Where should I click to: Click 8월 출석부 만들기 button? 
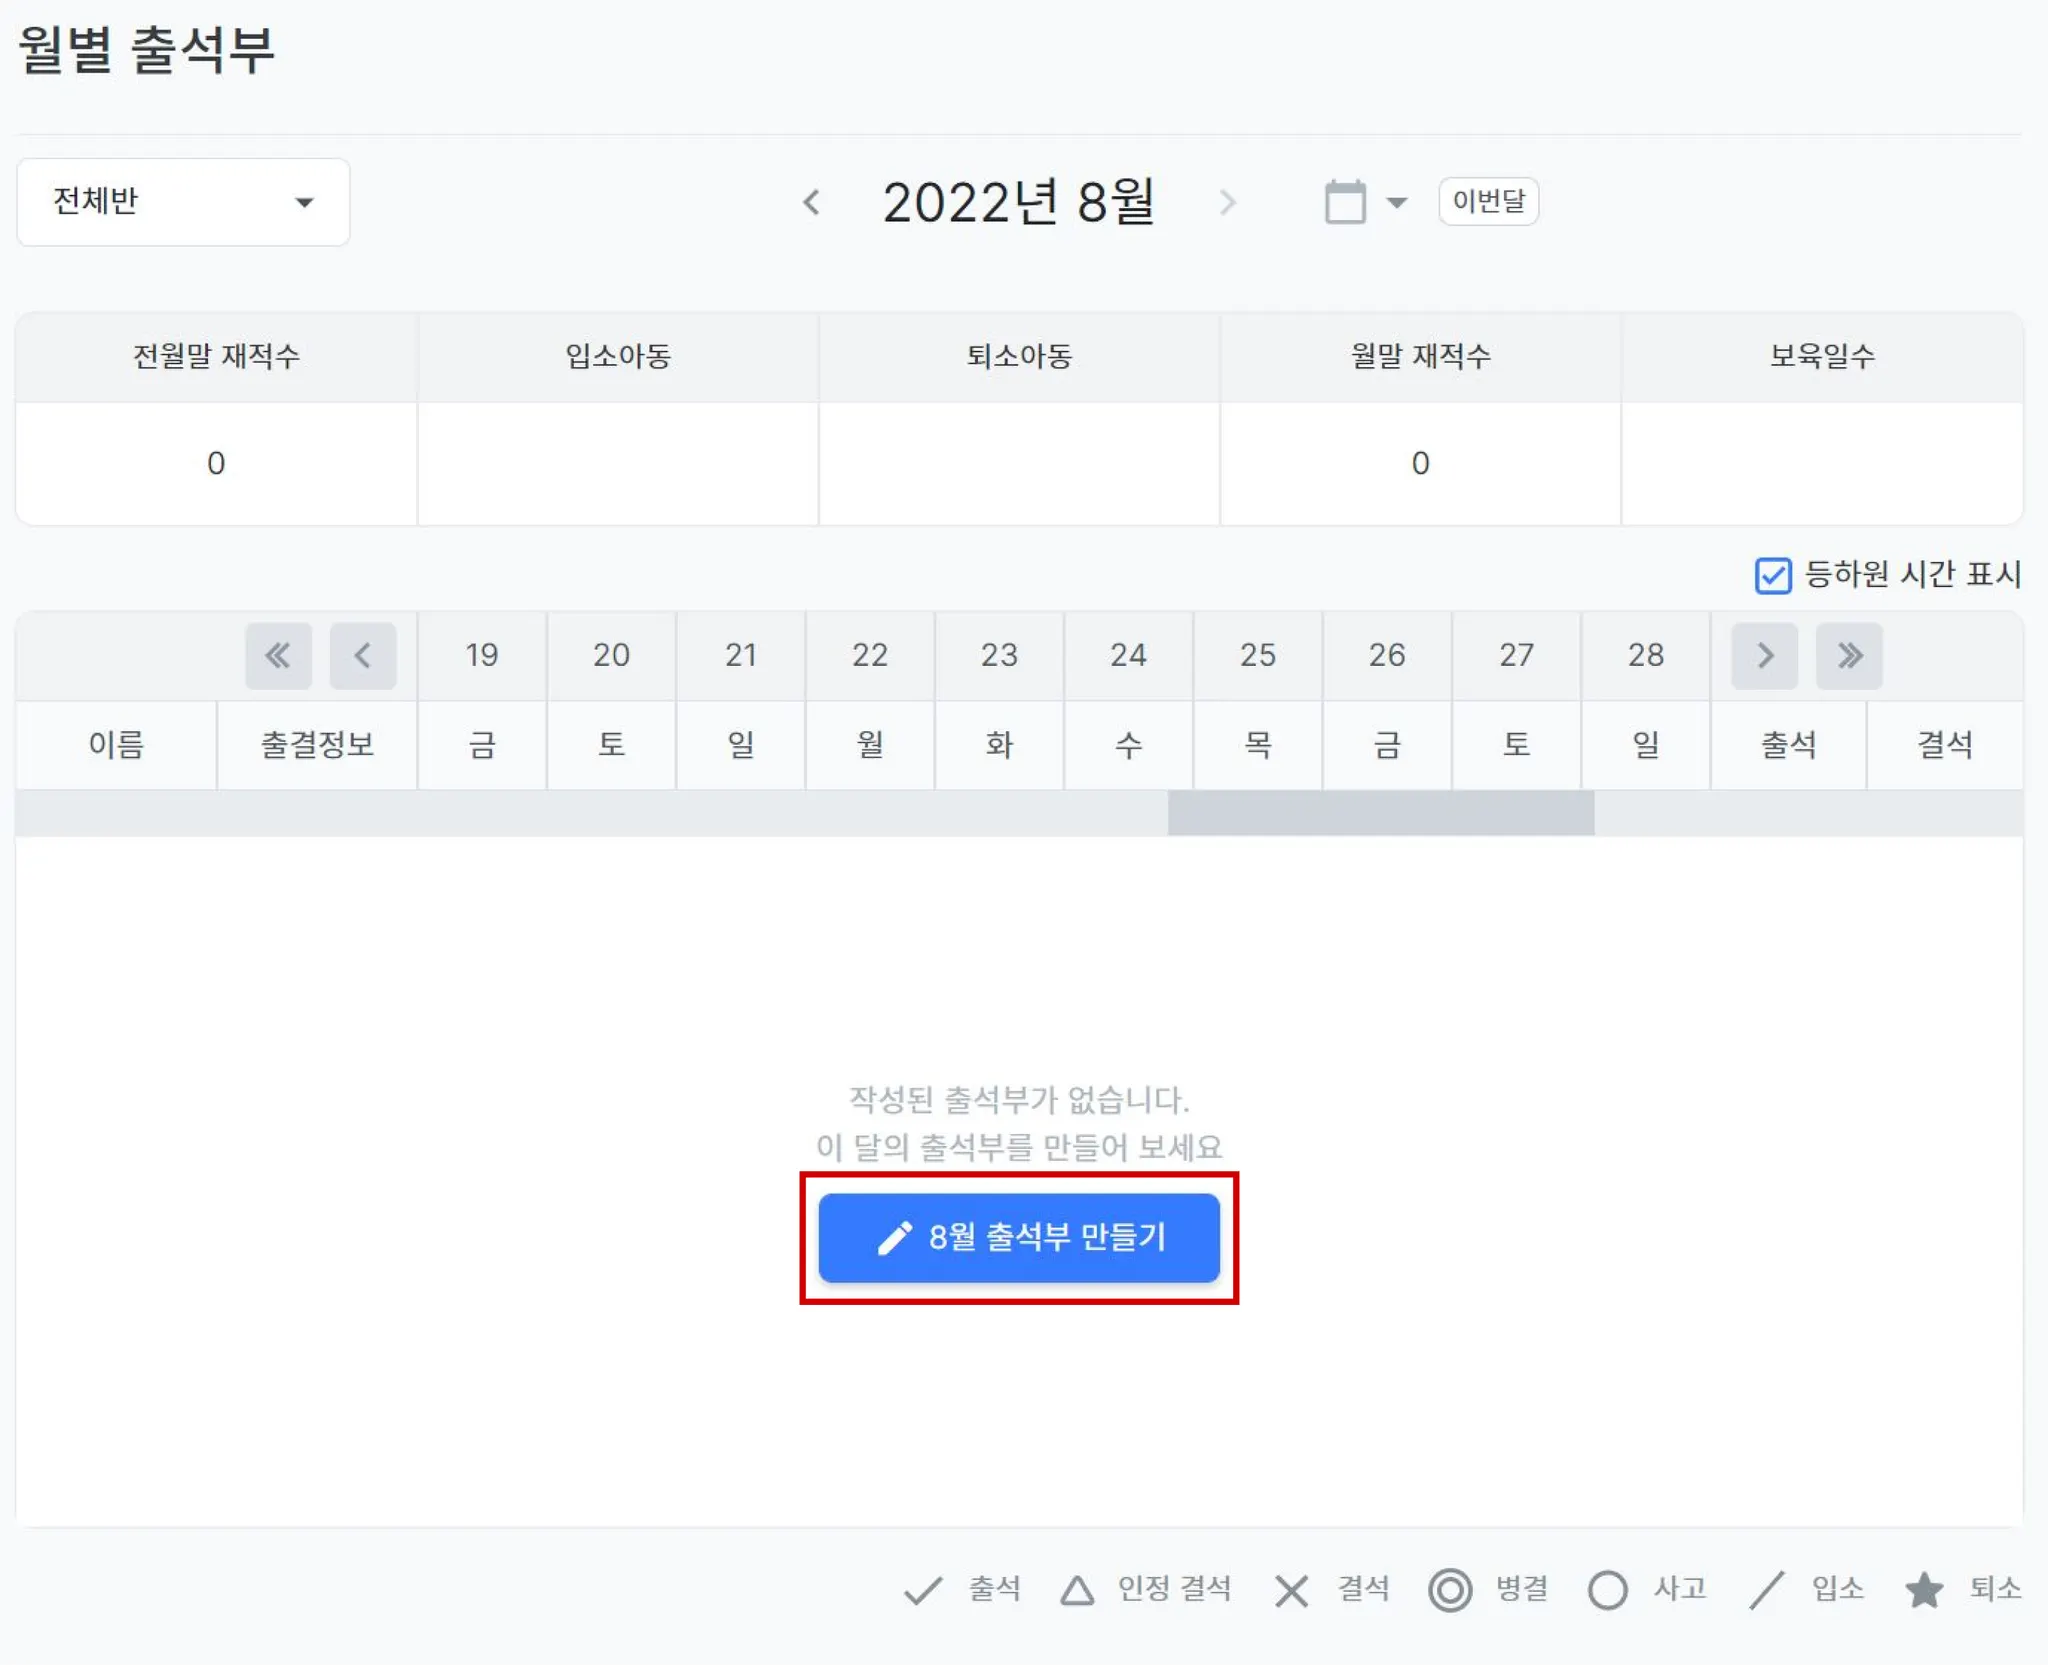point(1018,1238)
